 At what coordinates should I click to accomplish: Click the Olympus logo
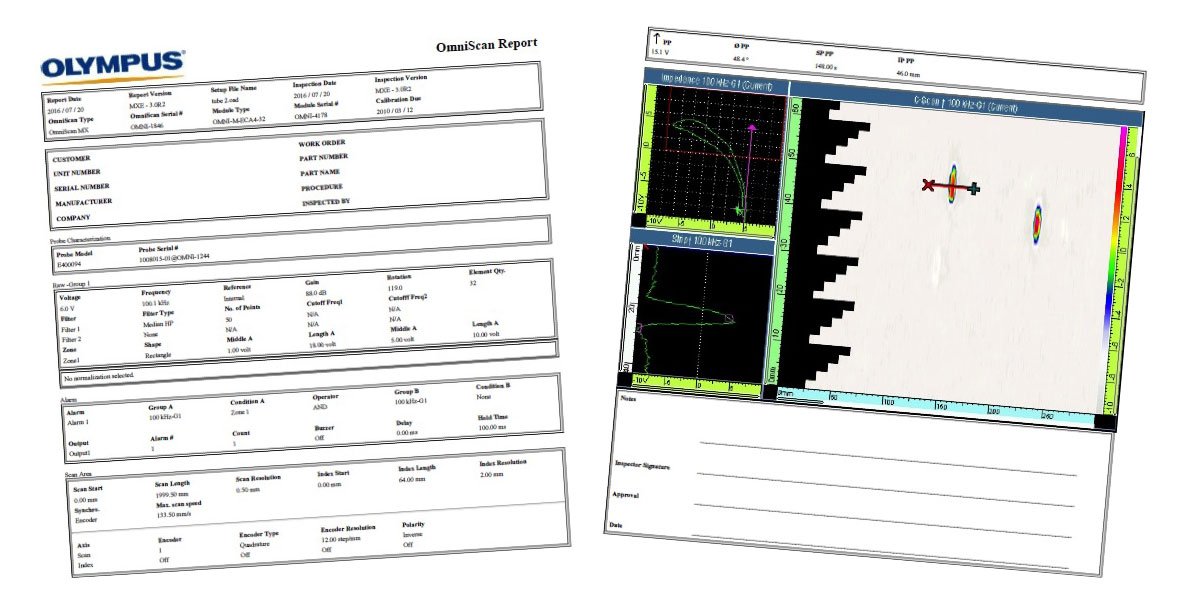click(x=112, y=64)
